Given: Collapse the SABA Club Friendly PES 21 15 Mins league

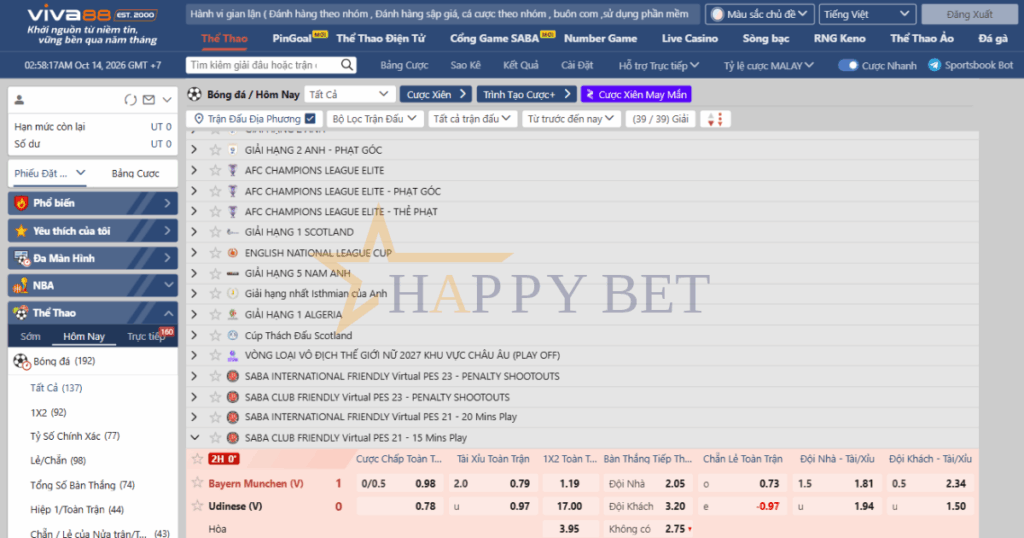Looking at the screenshot, I should click(x=195, y=437).
